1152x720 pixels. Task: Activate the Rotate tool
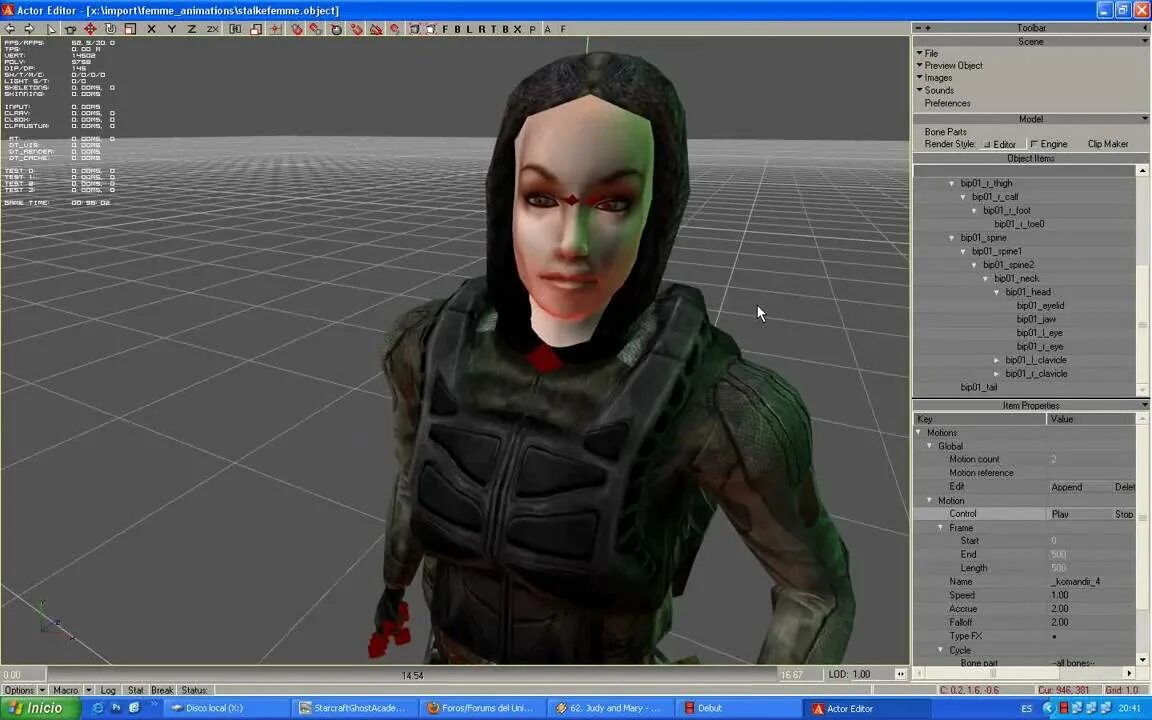point(110,29)
